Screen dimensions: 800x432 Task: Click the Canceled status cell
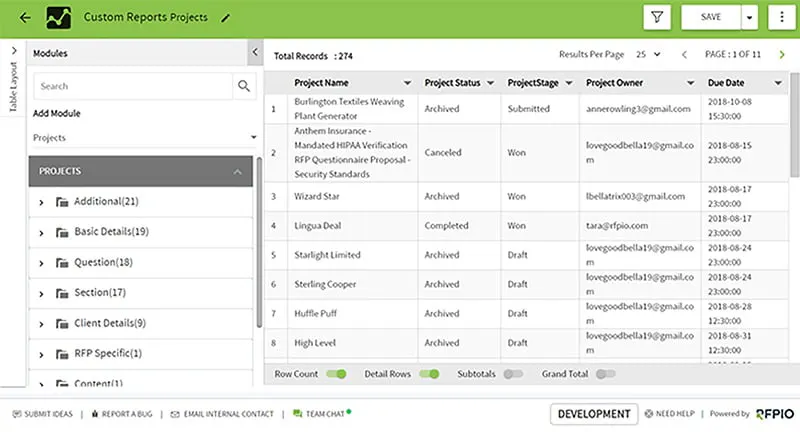(x=459, y=153)
